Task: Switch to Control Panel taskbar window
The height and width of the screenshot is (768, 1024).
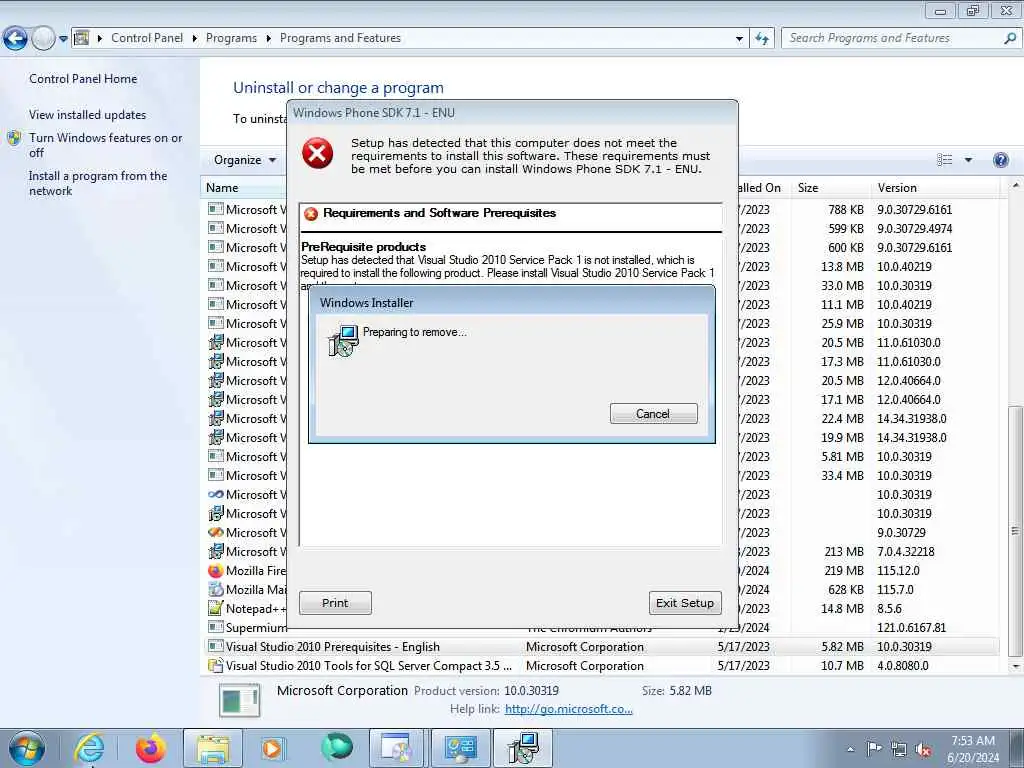Action: click(460, 748)
